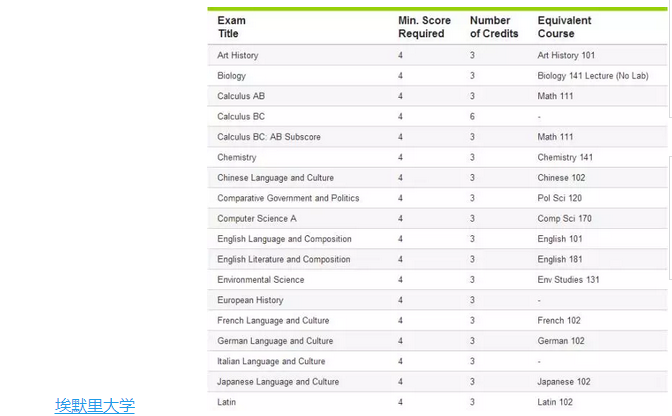Click the Calculus AB row title
Screen dimensions: 672x416
(x=241, y=96)
